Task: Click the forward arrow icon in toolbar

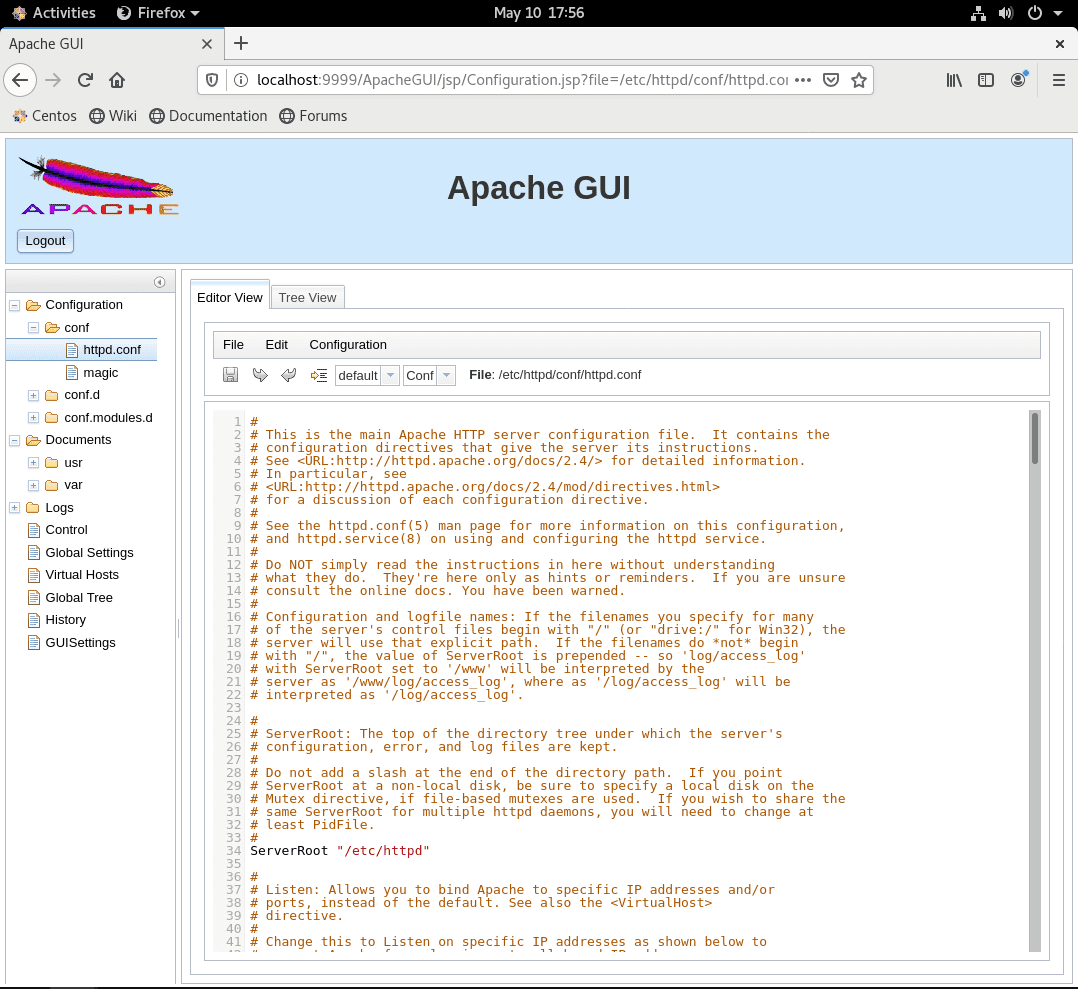Action: tap(260, 374)
